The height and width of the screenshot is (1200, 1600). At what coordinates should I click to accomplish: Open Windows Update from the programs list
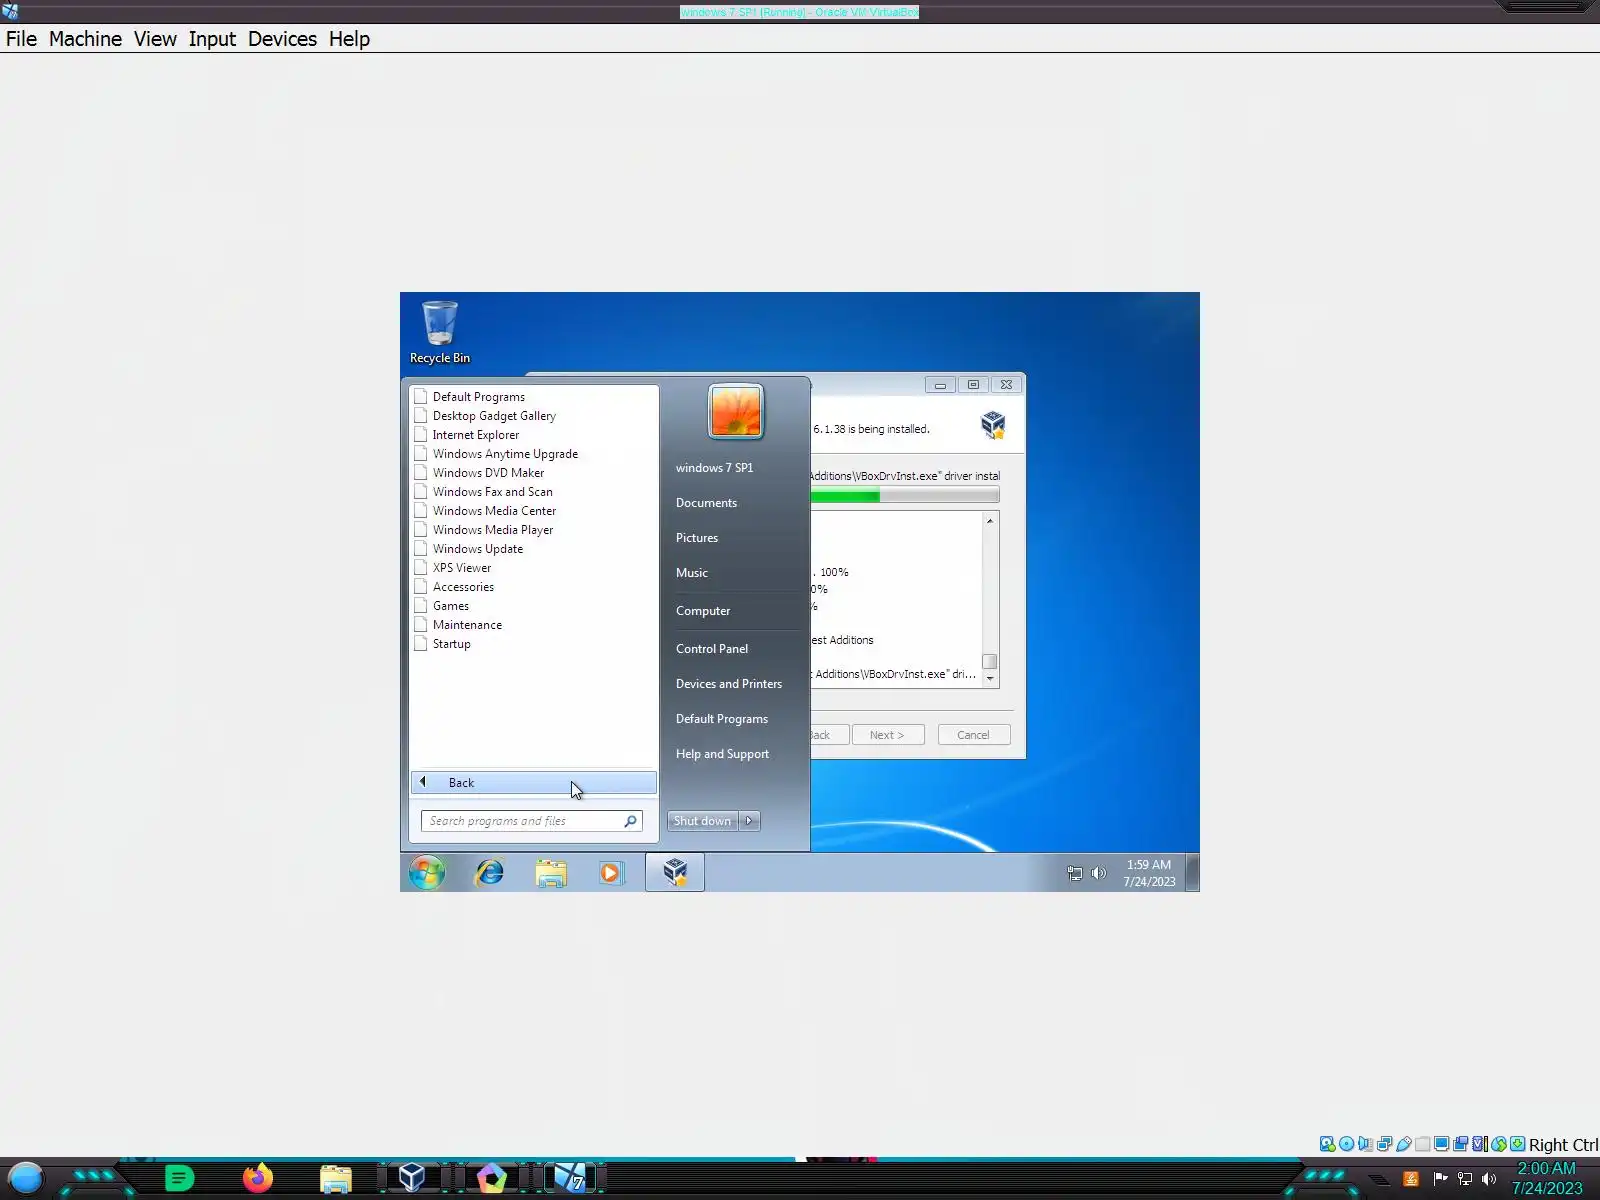[478, 549]
